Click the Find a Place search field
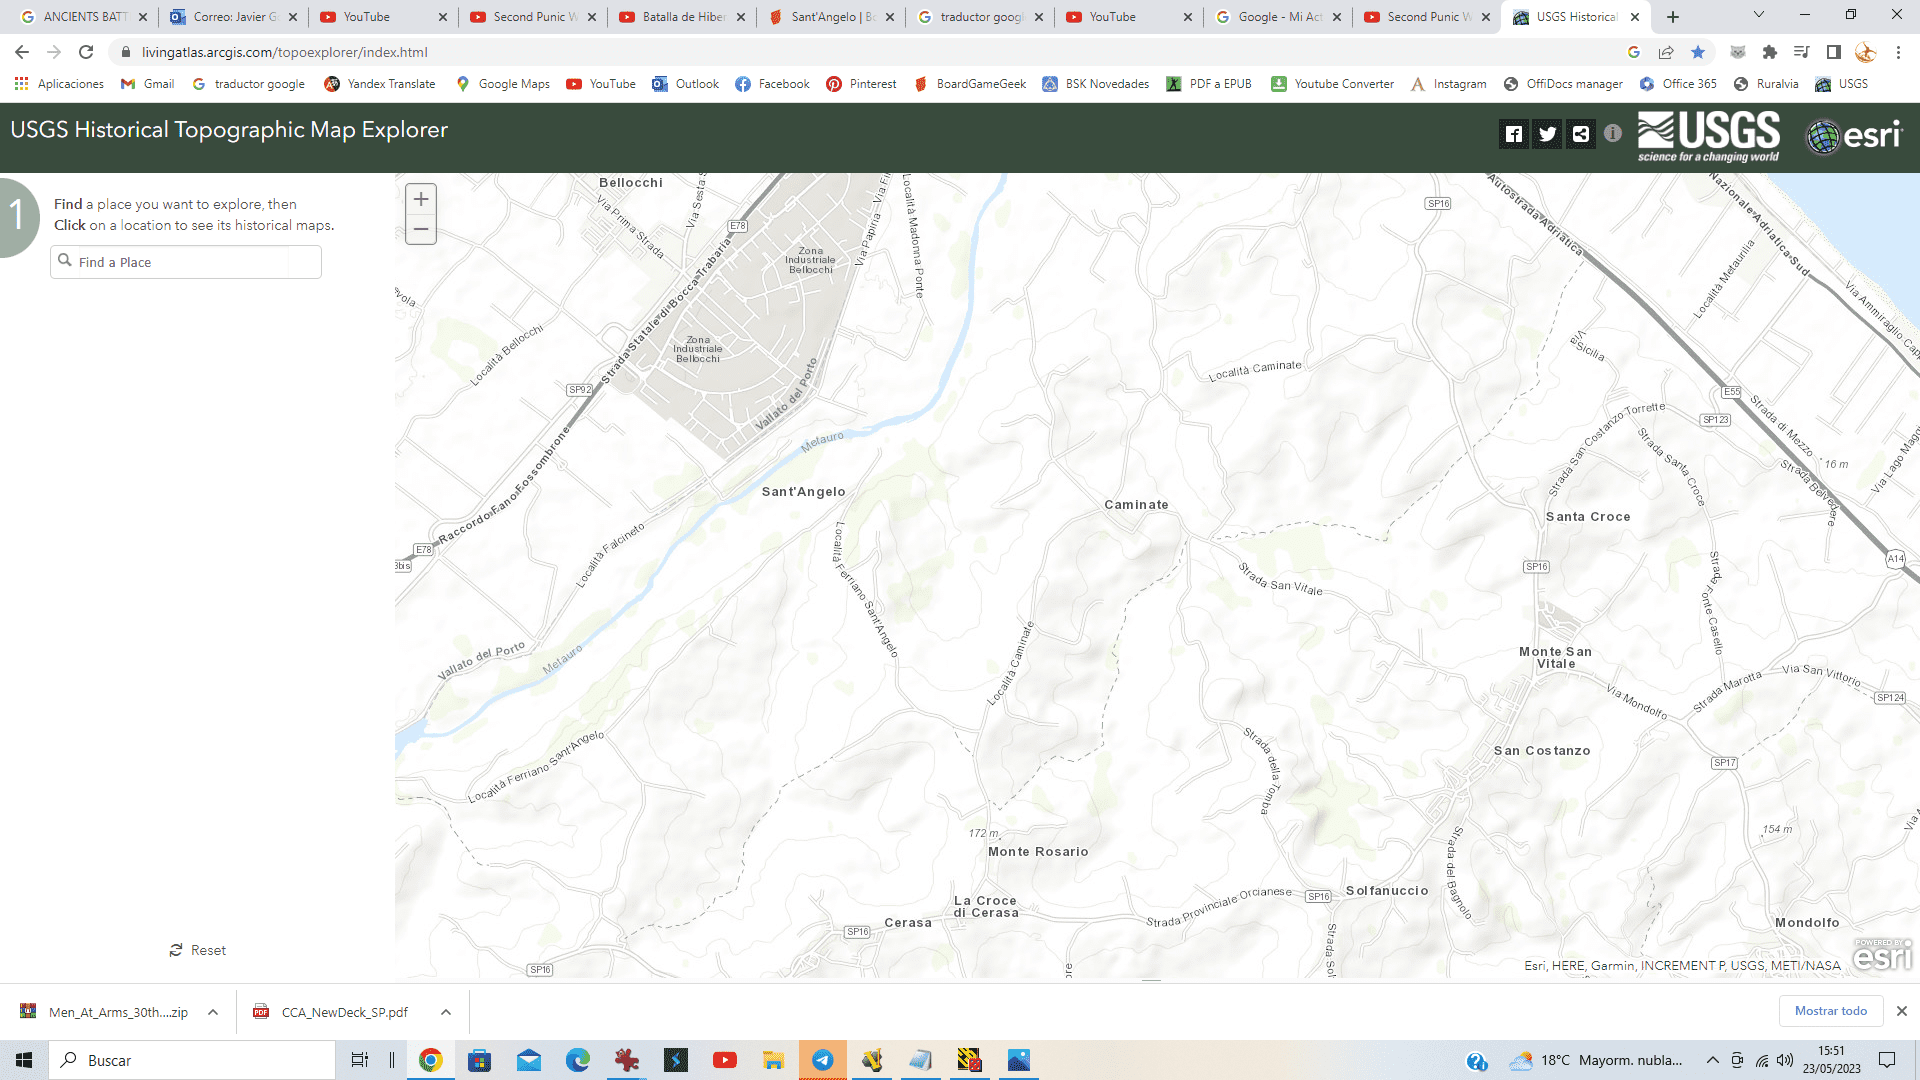The image size is (1920, 1080). [185, 262]
